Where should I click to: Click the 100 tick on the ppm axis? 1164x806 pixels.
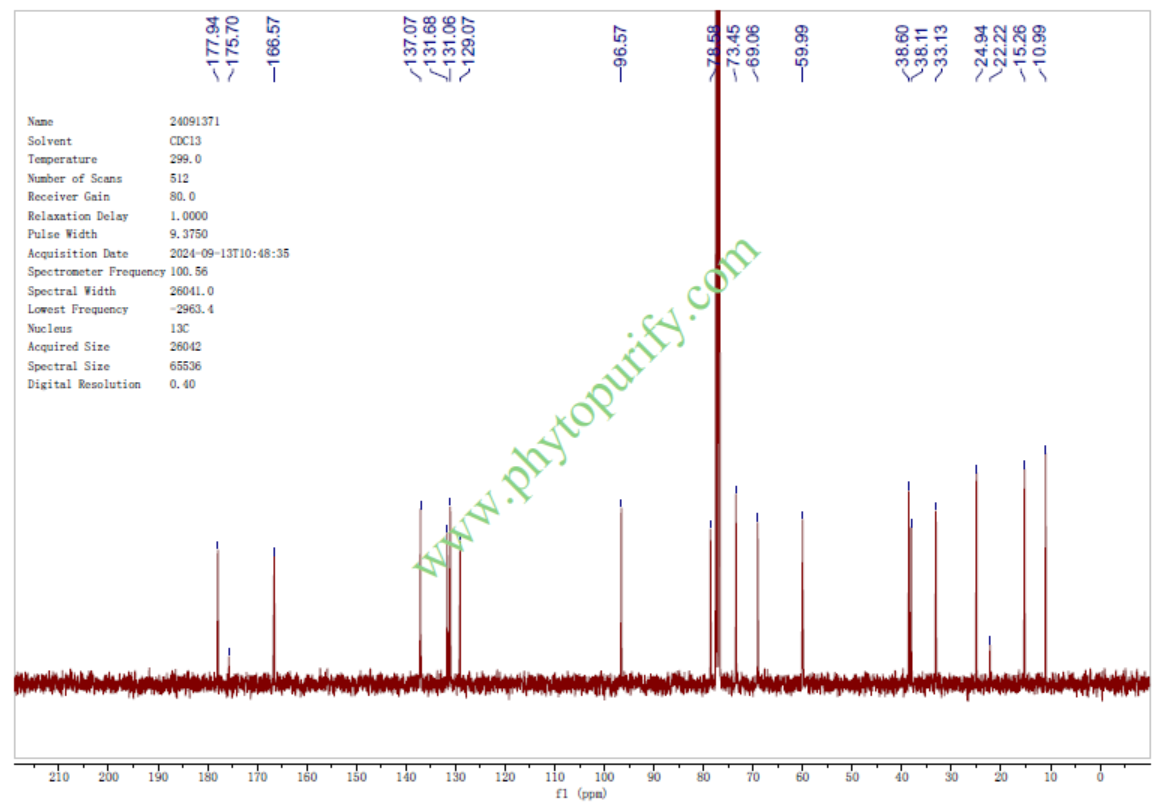pyautogui.click(x=604, y=777)
